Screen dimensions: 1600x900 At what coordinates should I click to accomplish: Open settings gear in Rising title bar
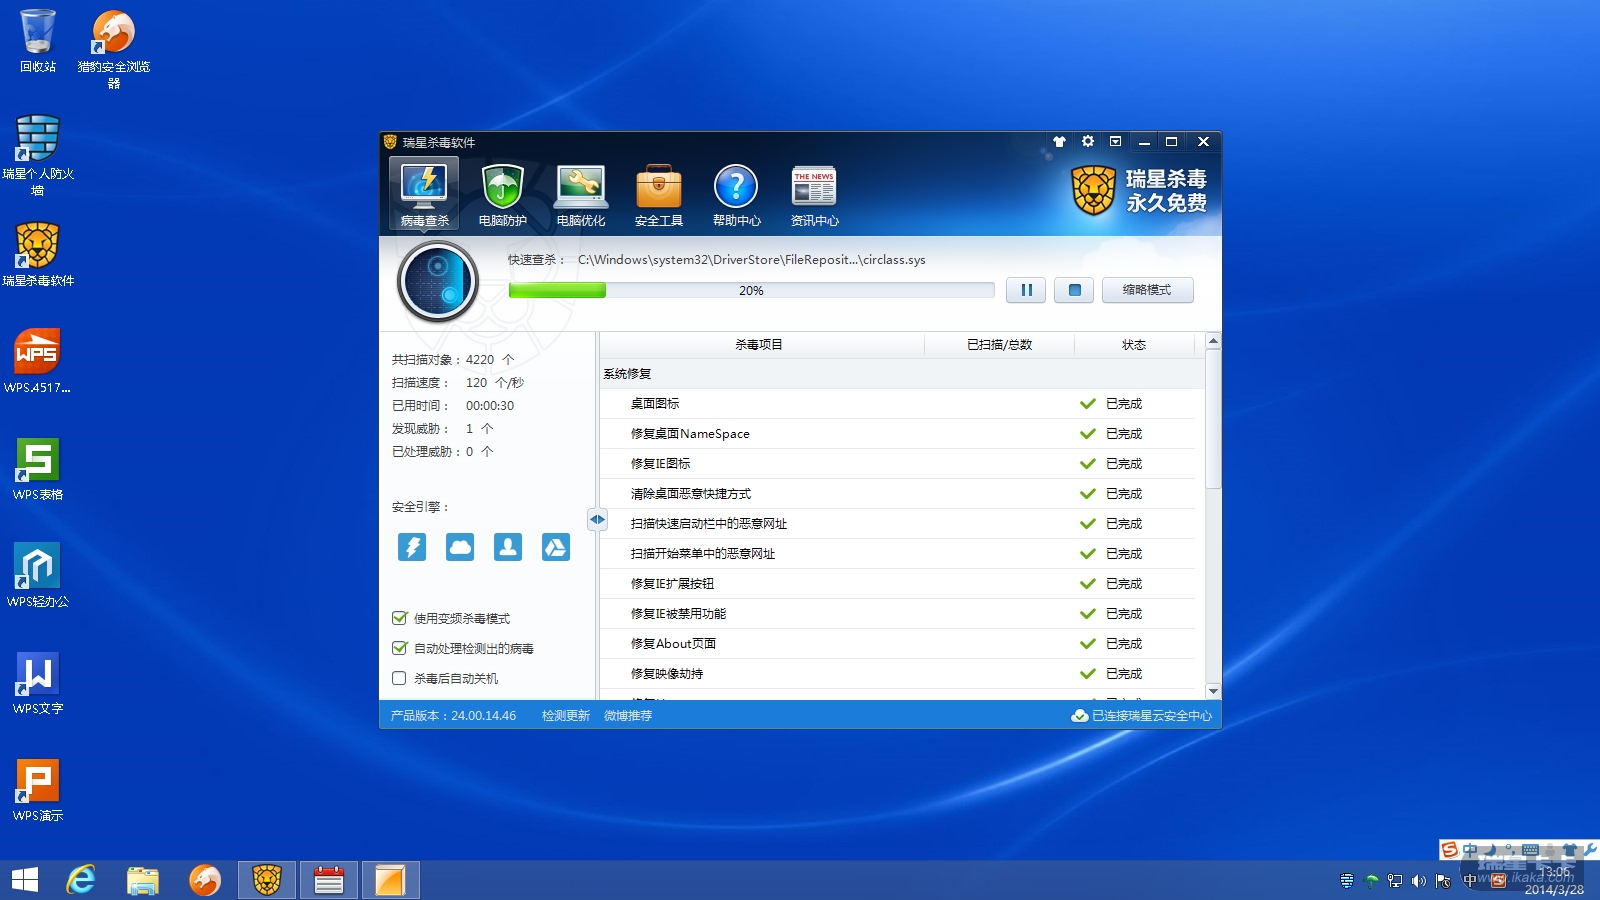coord(1088,142)
